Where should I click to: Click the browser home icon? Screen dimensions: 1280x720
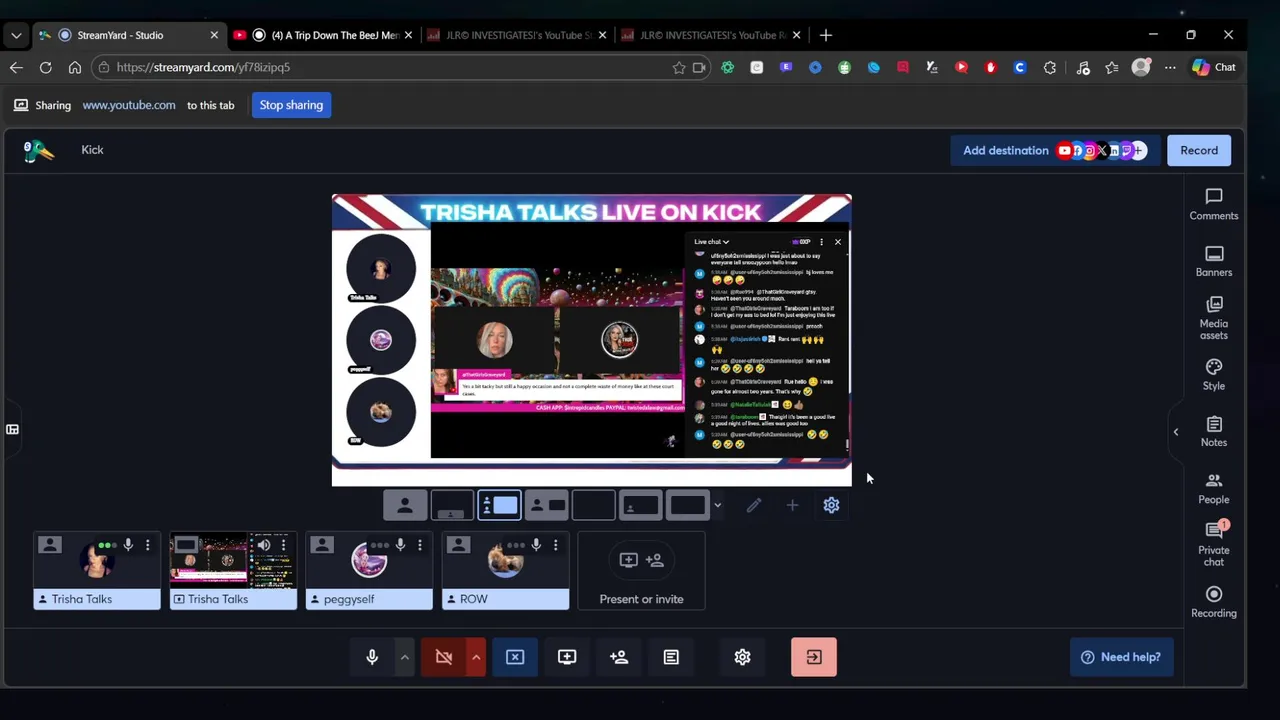[x=75, y=67]
